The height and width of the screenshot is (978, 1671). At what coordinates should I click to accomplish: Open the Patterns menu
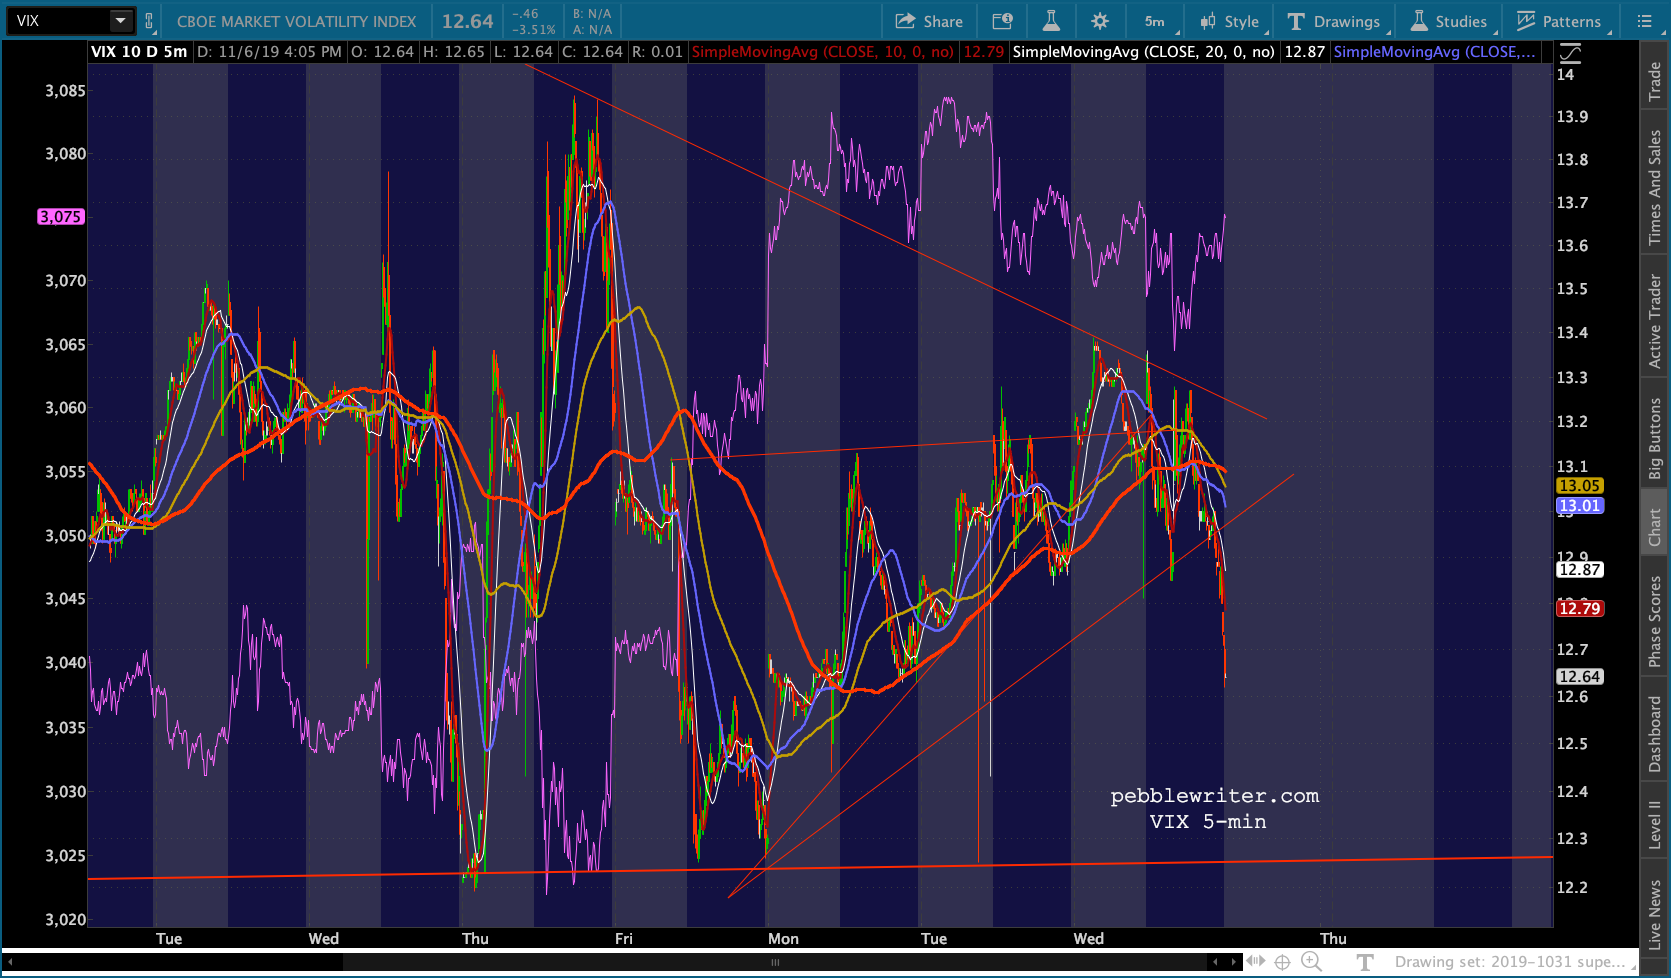(x=1559, y=21)
